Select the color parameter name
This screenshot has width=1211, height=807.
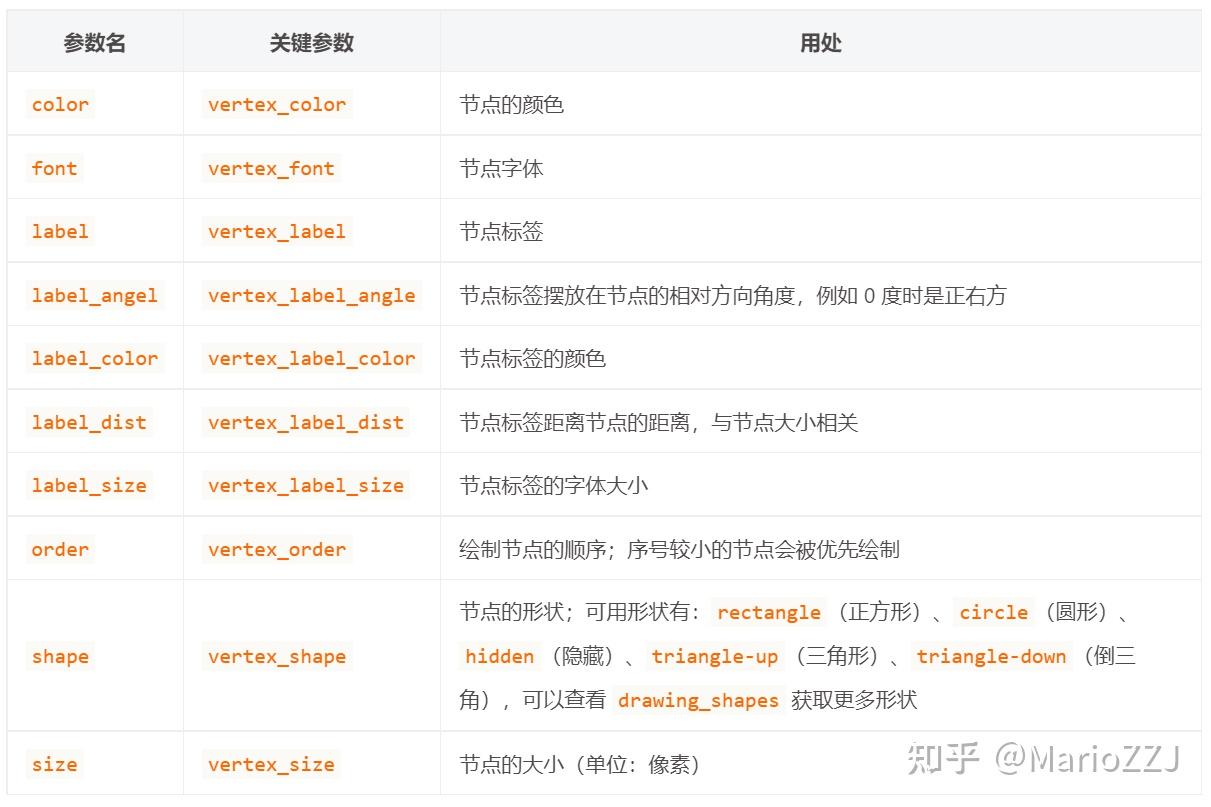59,104
